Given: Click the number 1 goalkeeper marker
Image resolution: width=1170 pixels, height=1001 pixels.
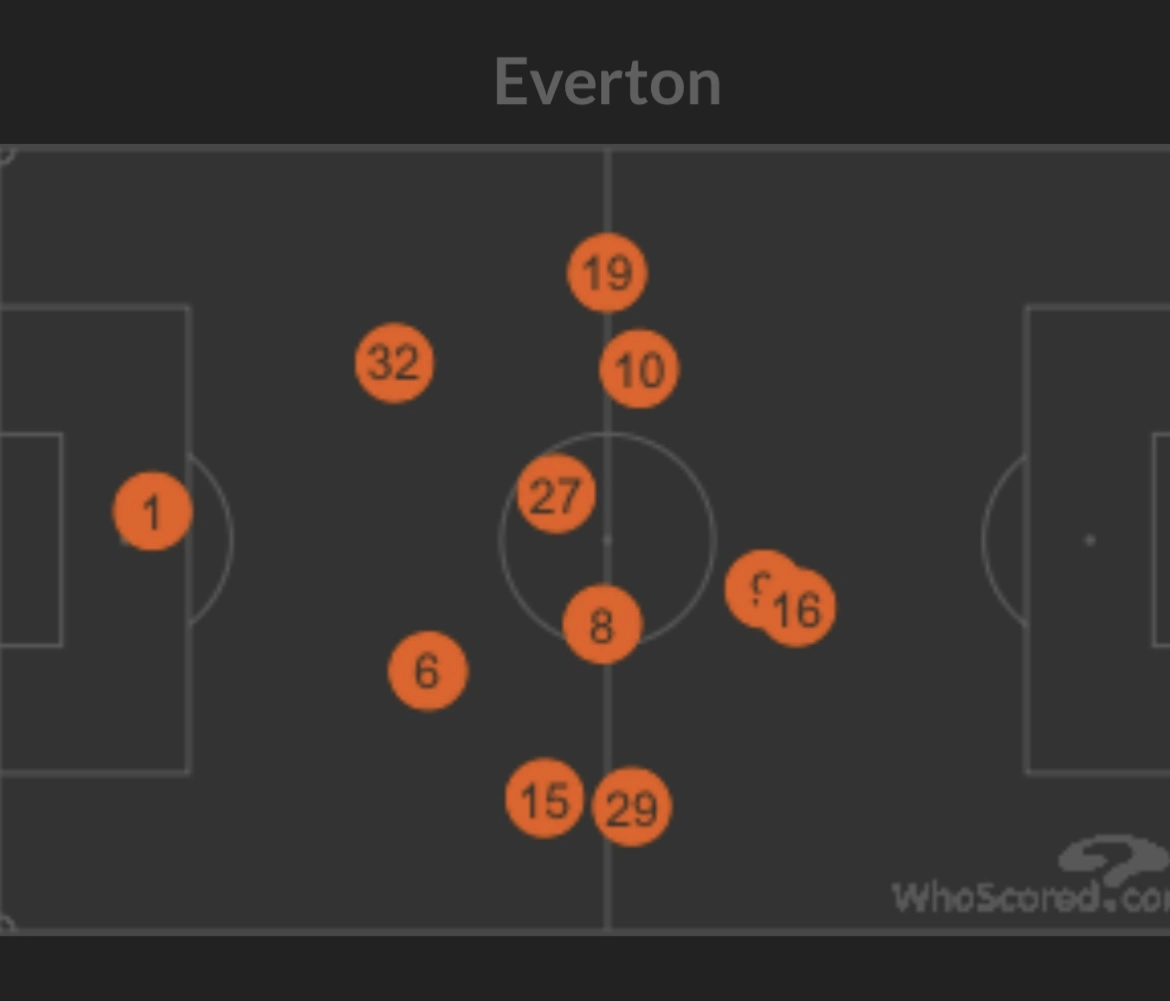Looking at the screenshot, I should pyautogui.click(x=152, y=512).
